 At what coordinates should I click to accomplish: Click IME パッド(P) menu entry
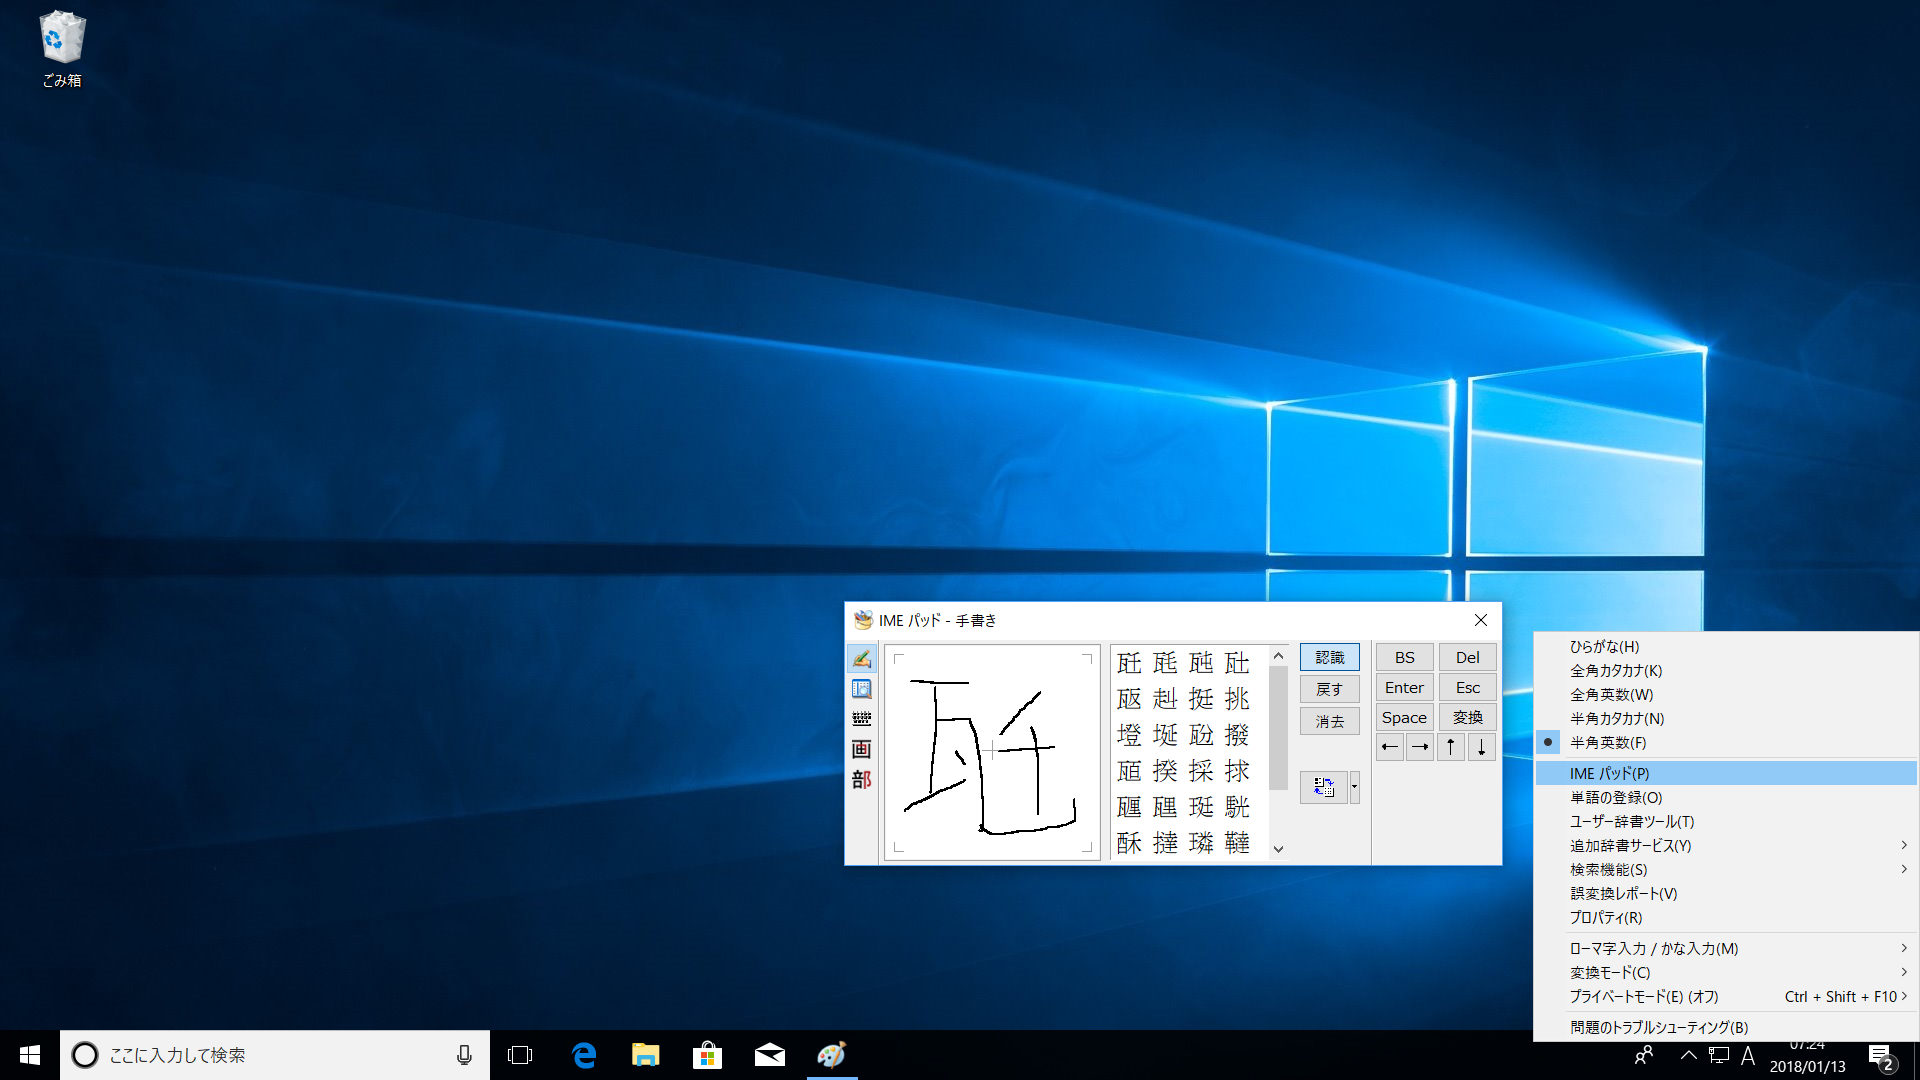(x=1609, y=773)
